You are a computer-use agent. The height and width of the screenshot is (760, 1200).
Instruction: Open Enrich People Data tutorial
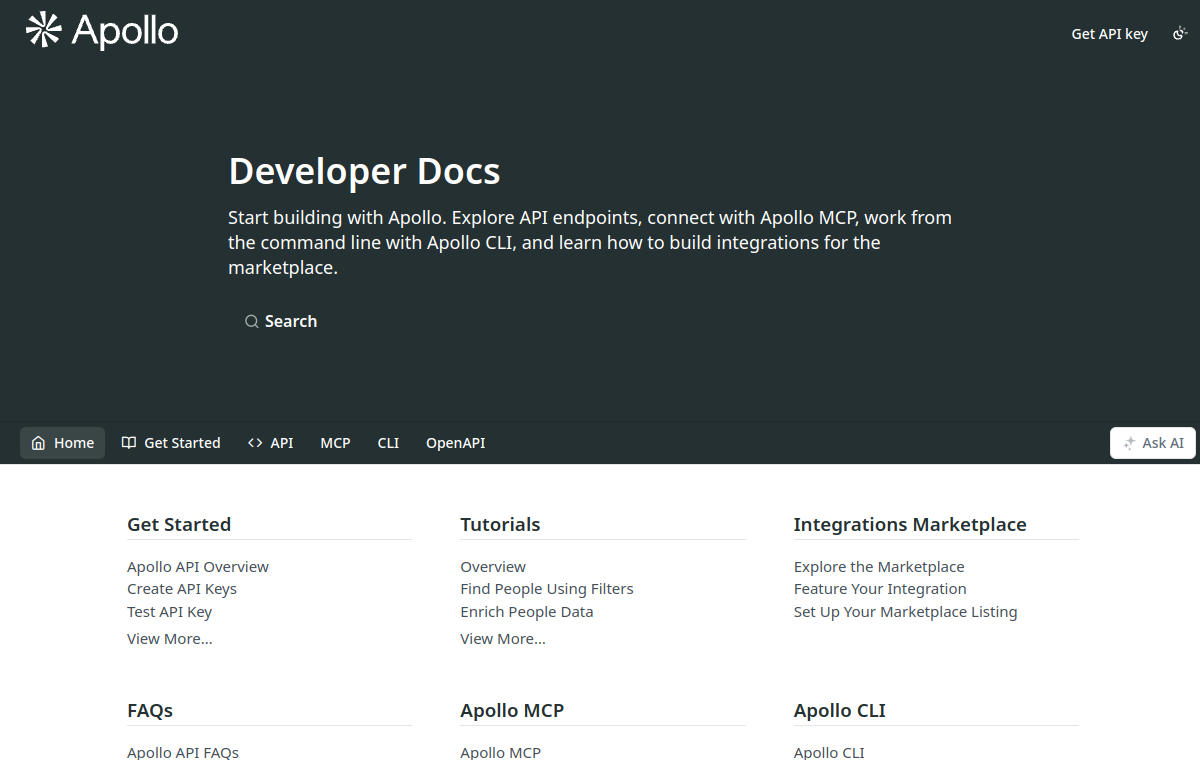(x=527, y=612)
